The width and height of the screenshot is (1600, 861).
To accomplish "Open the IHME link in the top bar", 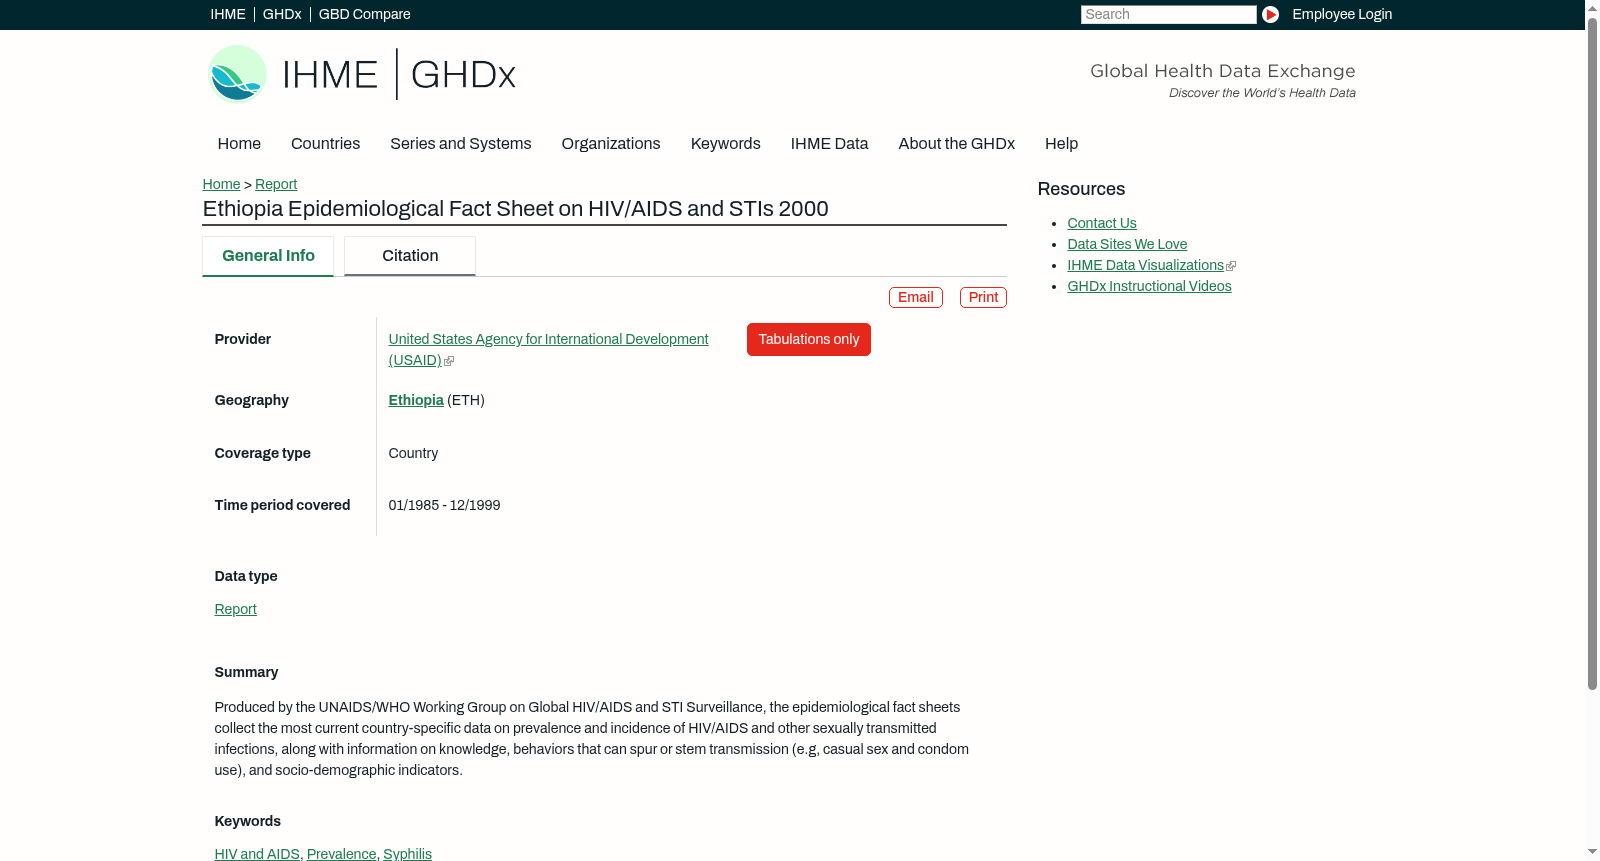I will coord(228,14).
